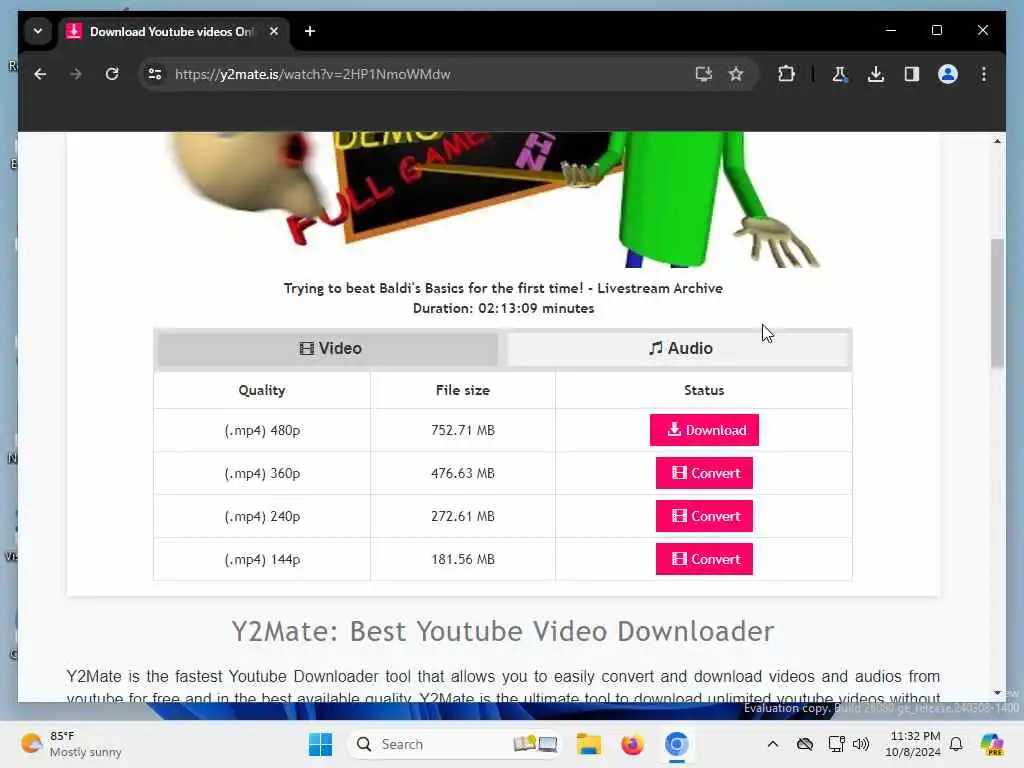Open the notifications bell
1024x768 pixels.
956,744
